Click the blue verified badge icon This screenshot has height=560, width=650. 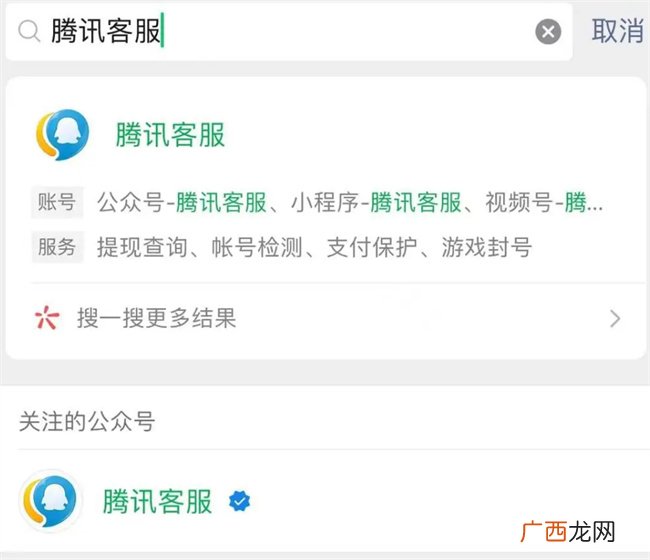(x=240, y=501)
